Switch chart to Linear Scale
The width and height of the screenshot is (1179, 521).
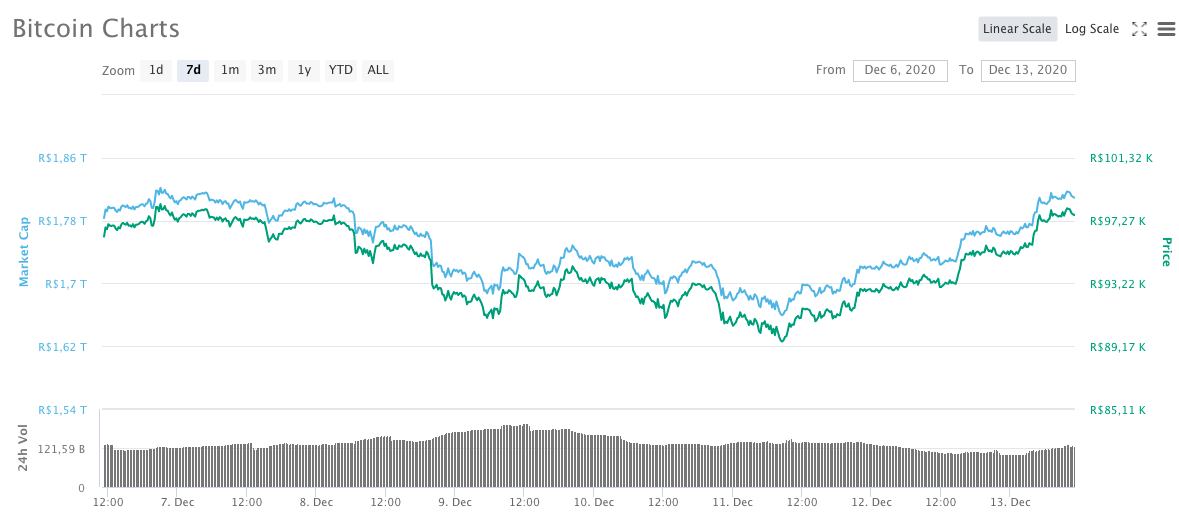pos(1017,29)
